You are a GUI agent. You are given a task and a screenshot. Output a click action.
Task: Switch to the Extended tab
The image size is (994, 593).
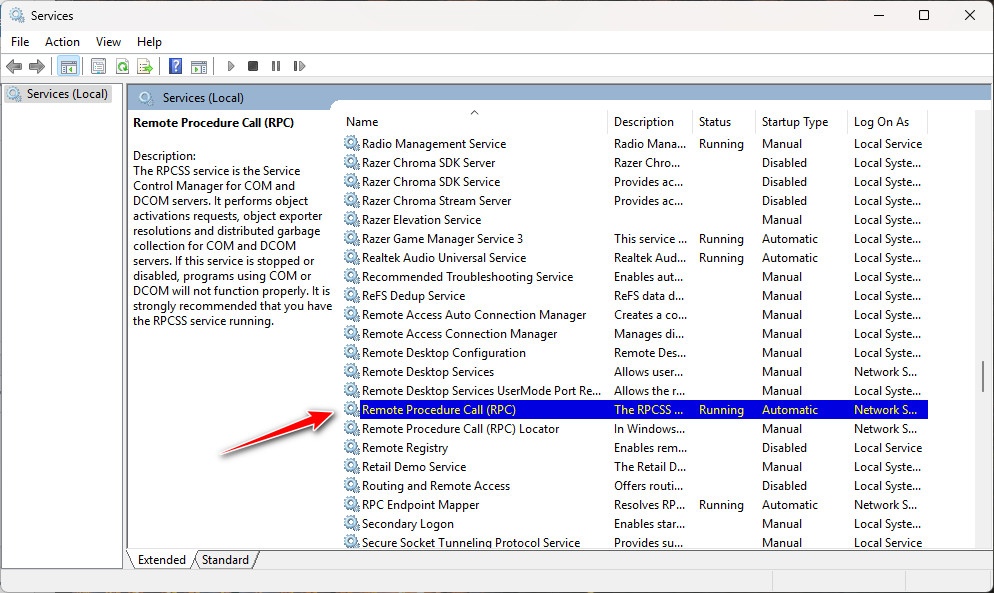point(162,560)
